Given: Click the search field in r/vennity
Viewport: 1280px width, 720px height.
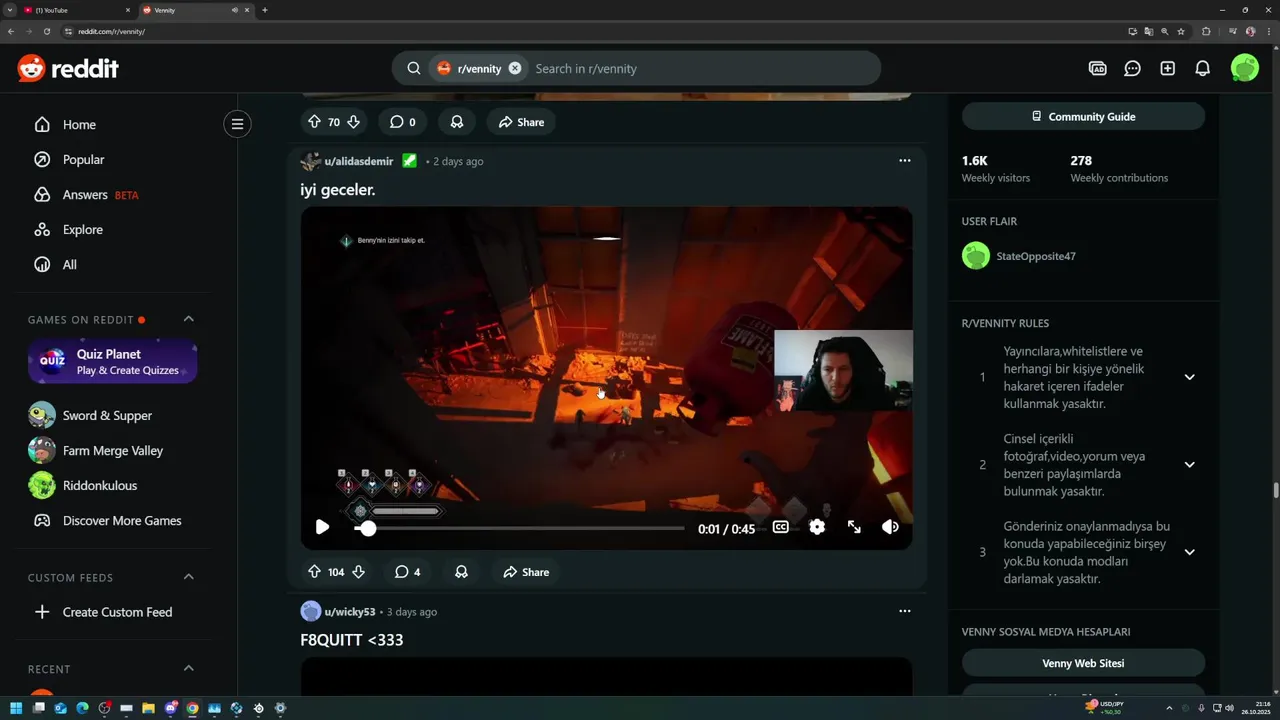Looking at the screenshot, I should [700, 68].
